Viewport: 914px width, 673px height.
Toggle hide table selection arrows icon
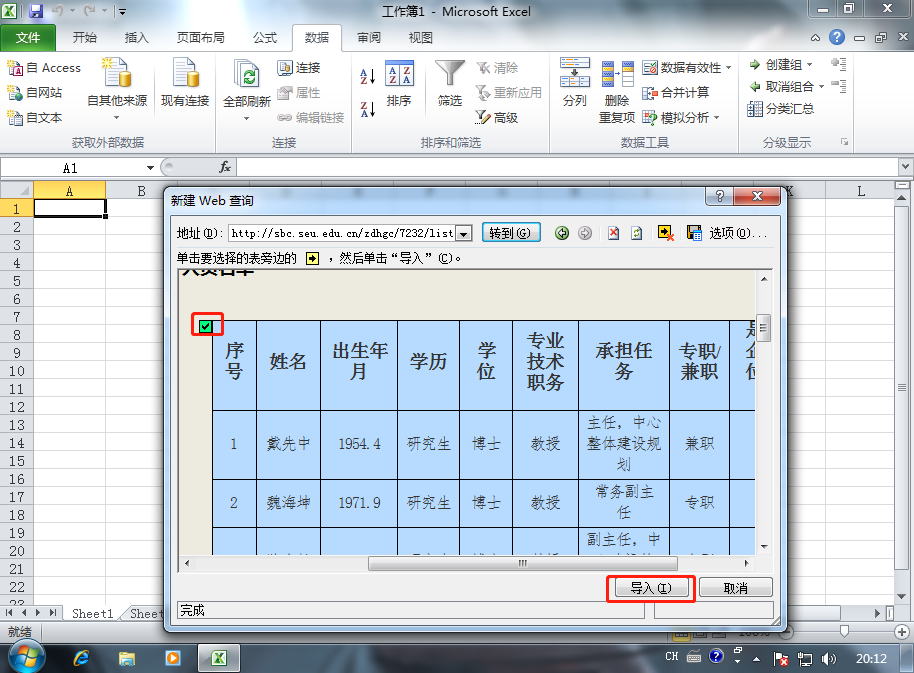[666, 234]
